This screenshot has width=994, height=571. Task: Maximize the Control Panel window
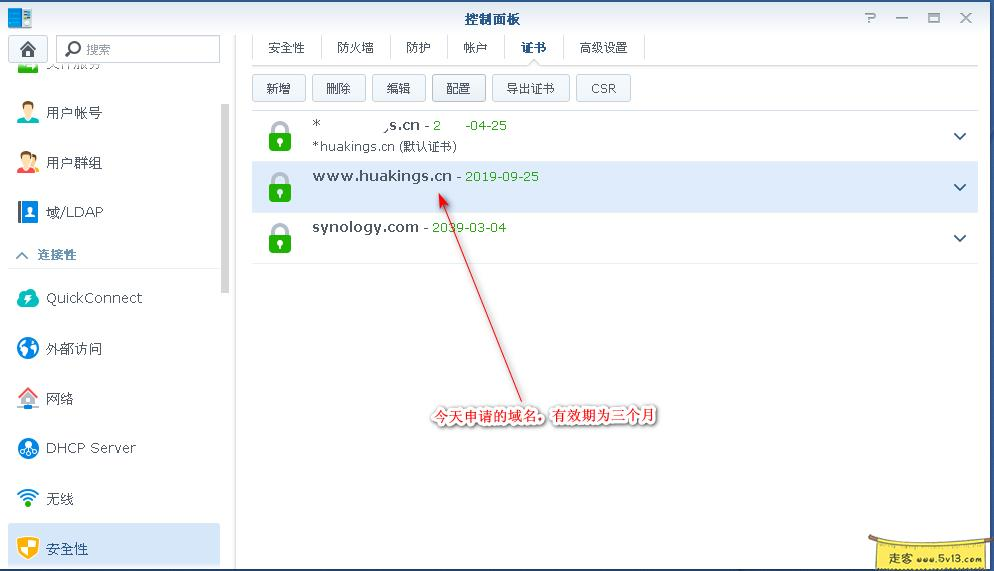tap(934, 18)
